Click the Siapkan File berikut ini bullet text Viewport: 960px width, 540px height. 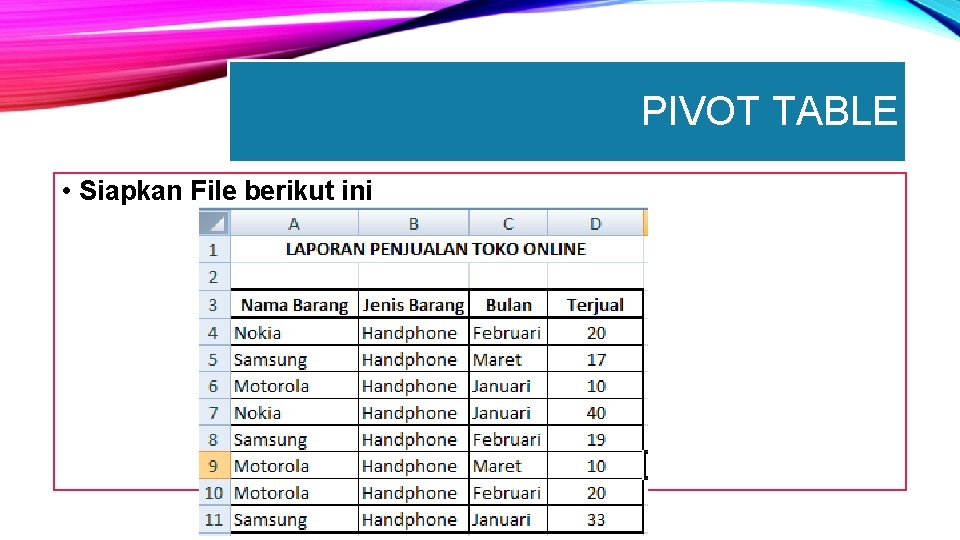[225, 190]
